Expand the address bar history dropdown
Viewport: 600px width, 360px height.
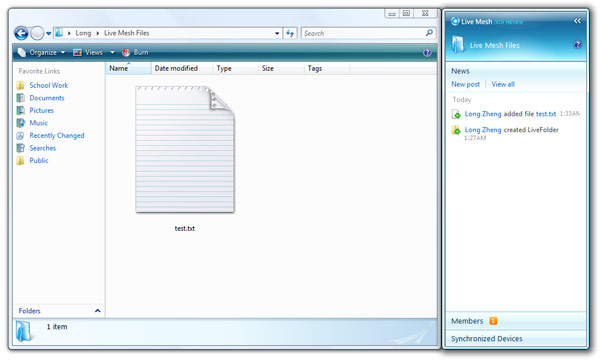277,34
